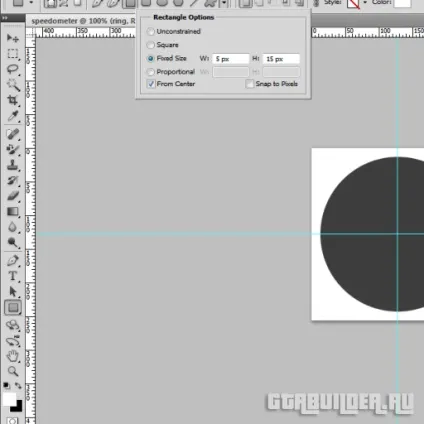Open the geometry options dropdown arrow

point(224,3)
